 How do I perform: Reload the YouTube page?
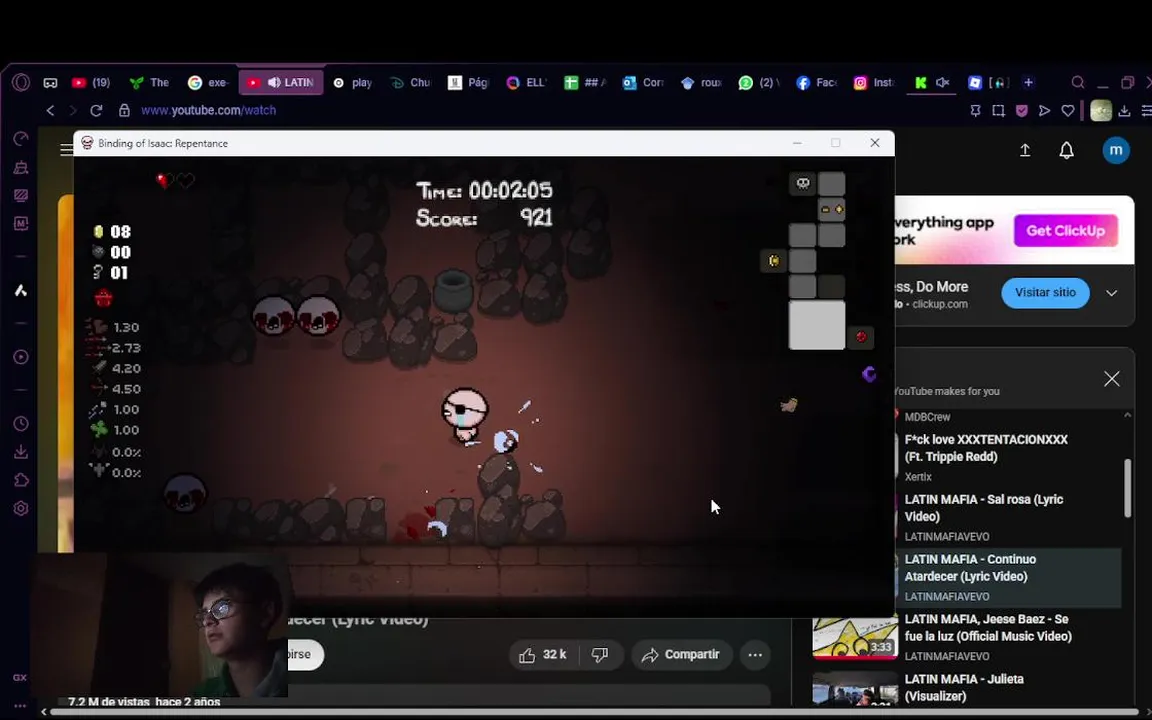pyautogui.click(x=96, y=110)
